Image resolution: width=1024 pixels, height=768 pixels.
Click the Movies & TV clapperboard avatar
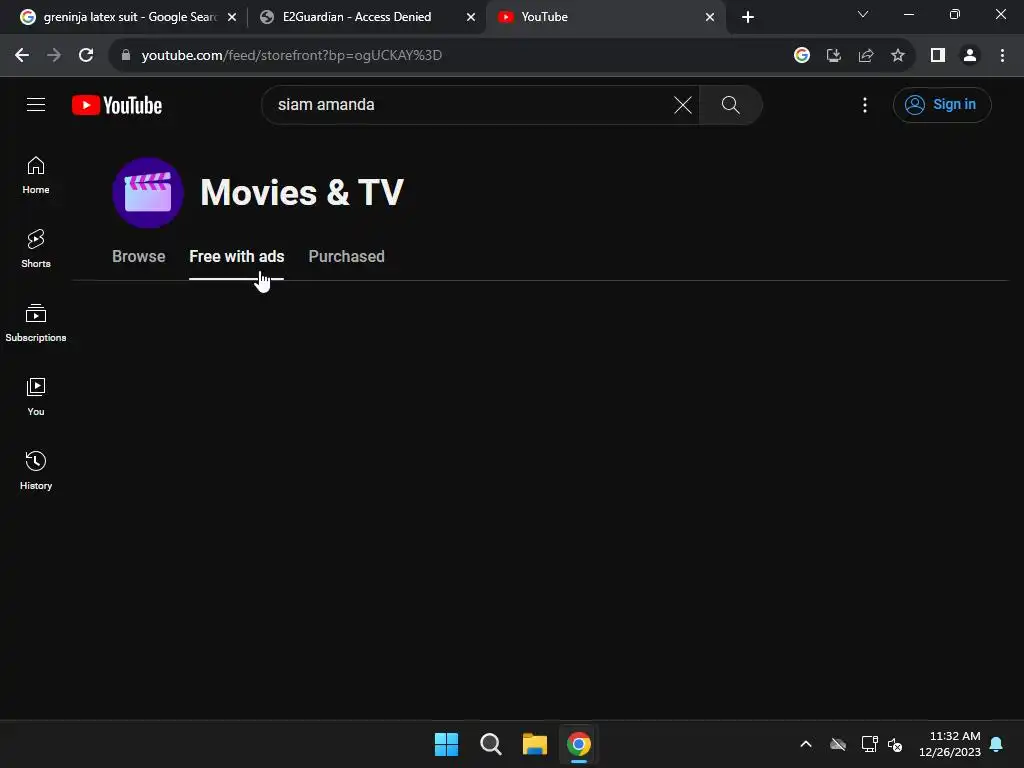tap(148, 193)
